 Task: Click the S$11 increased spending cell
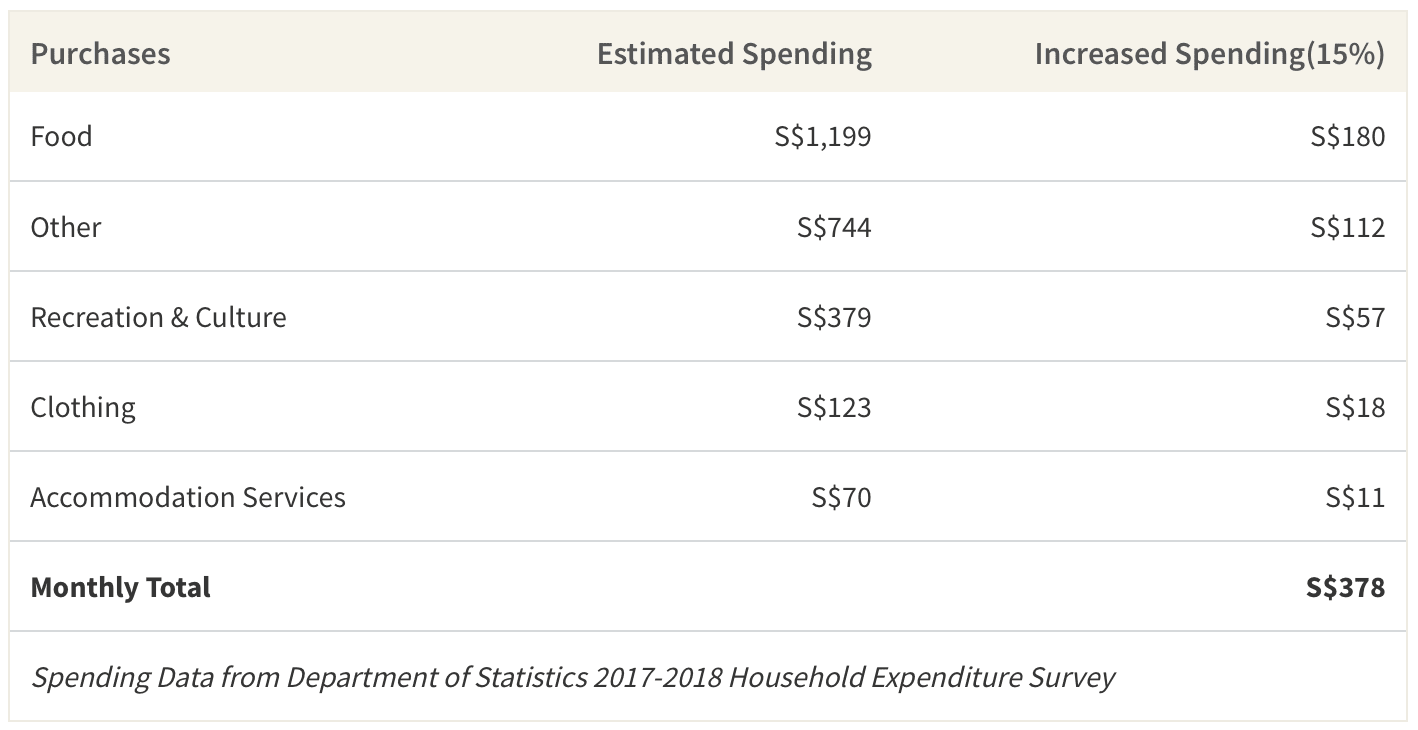coord(1355,498)
